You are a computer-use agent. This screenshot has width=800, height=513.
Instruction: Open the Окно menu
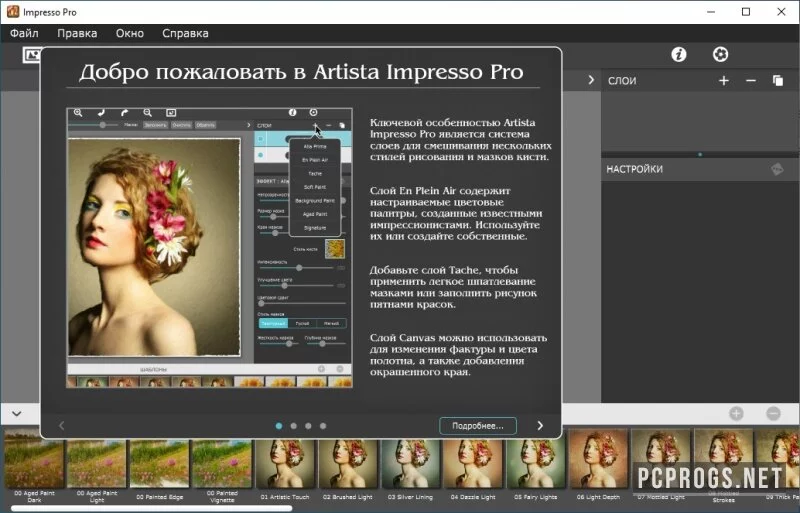(x=130, y=33)
